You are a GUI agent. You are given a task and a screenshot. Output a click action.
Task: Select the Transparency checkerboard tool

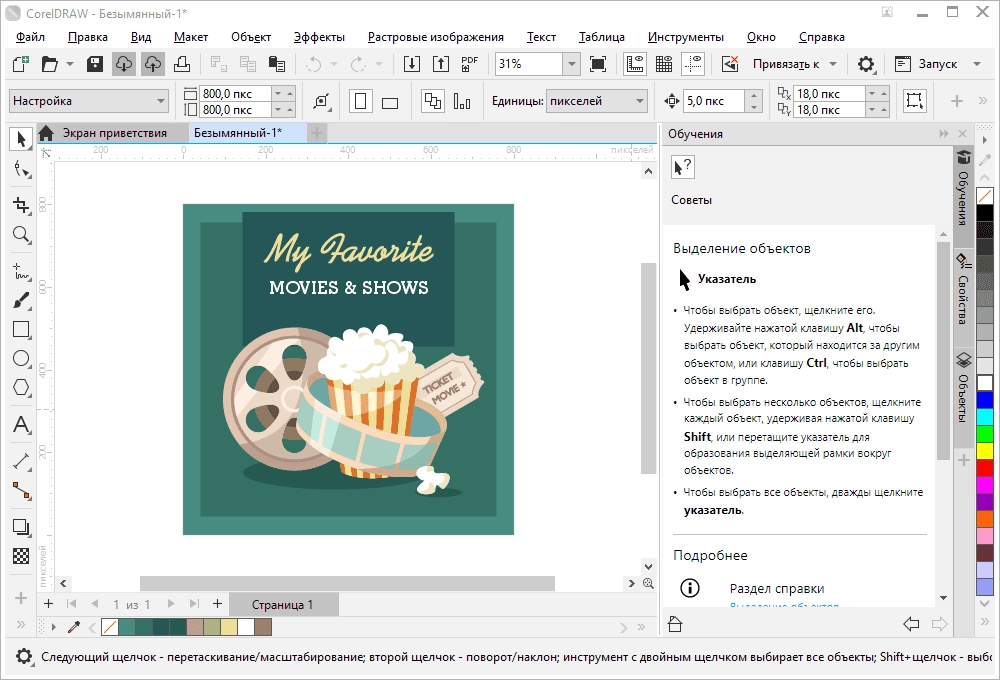21,556
